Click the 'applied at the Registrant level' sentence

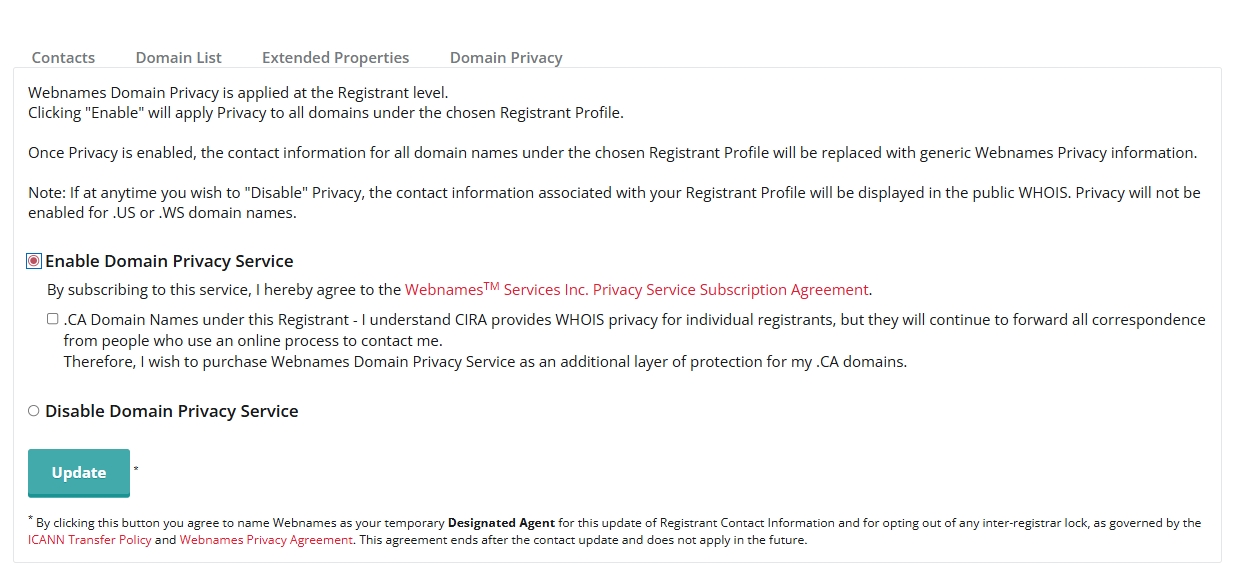(x=238, y=93)
